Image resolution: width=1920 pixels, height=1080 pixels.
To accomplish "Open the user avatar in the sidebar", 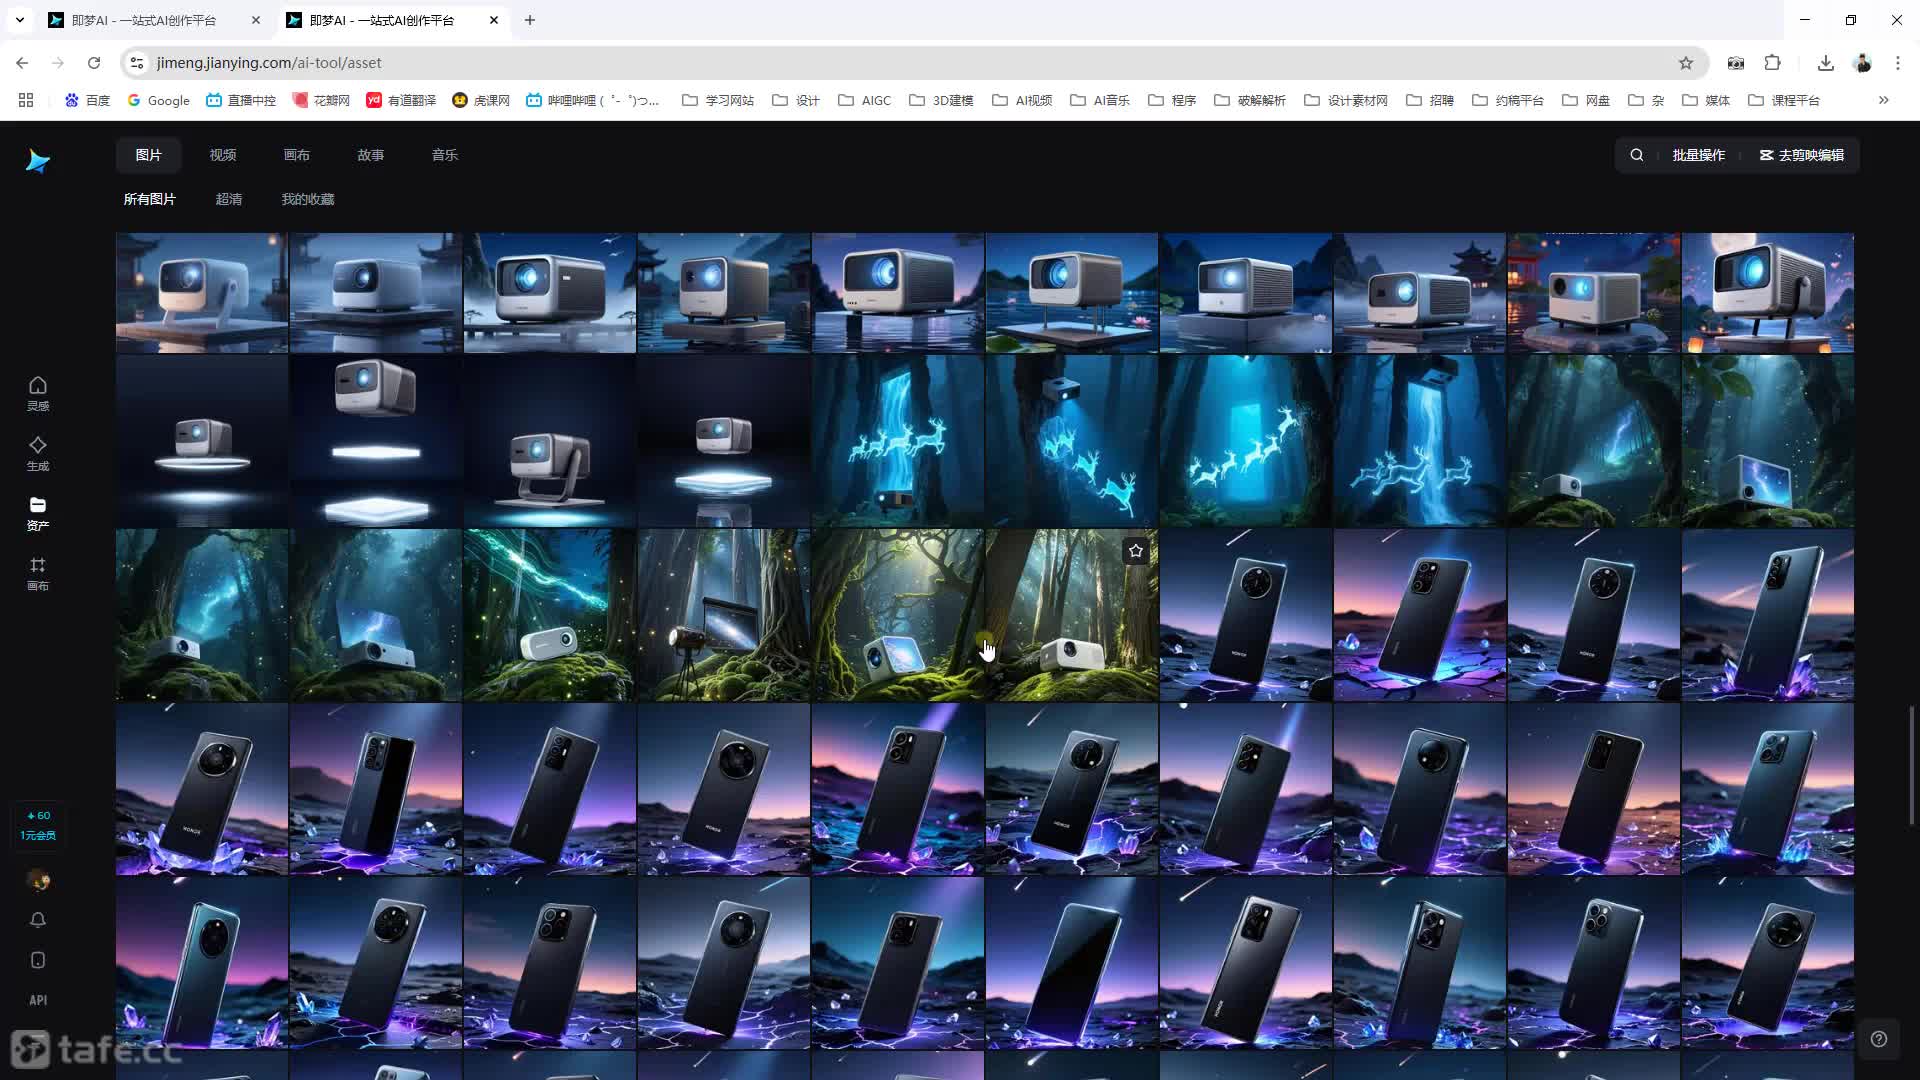I will coord(38,880).
